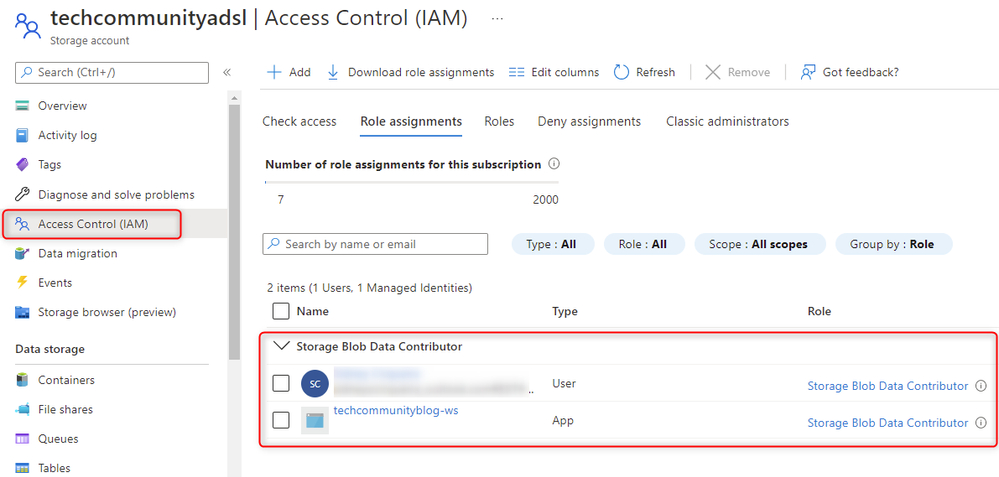Click the Queues icon
This screenshot has width=999, height=477.
coord(22,439)
